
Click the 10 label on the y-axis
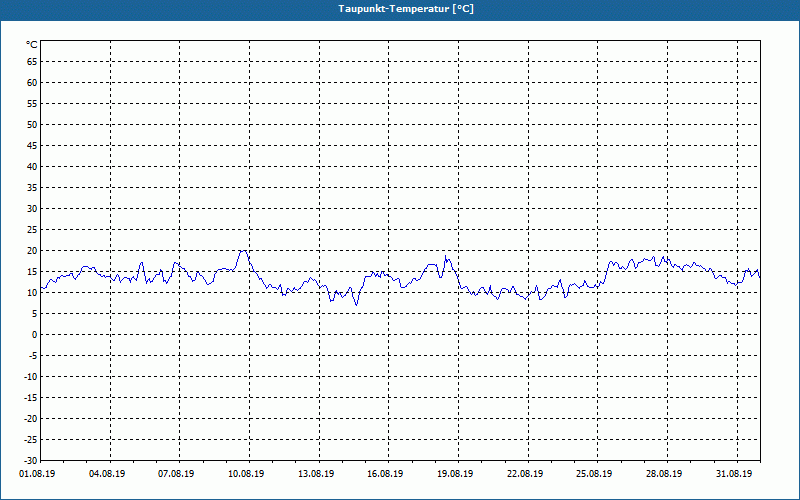pos(32,293)
